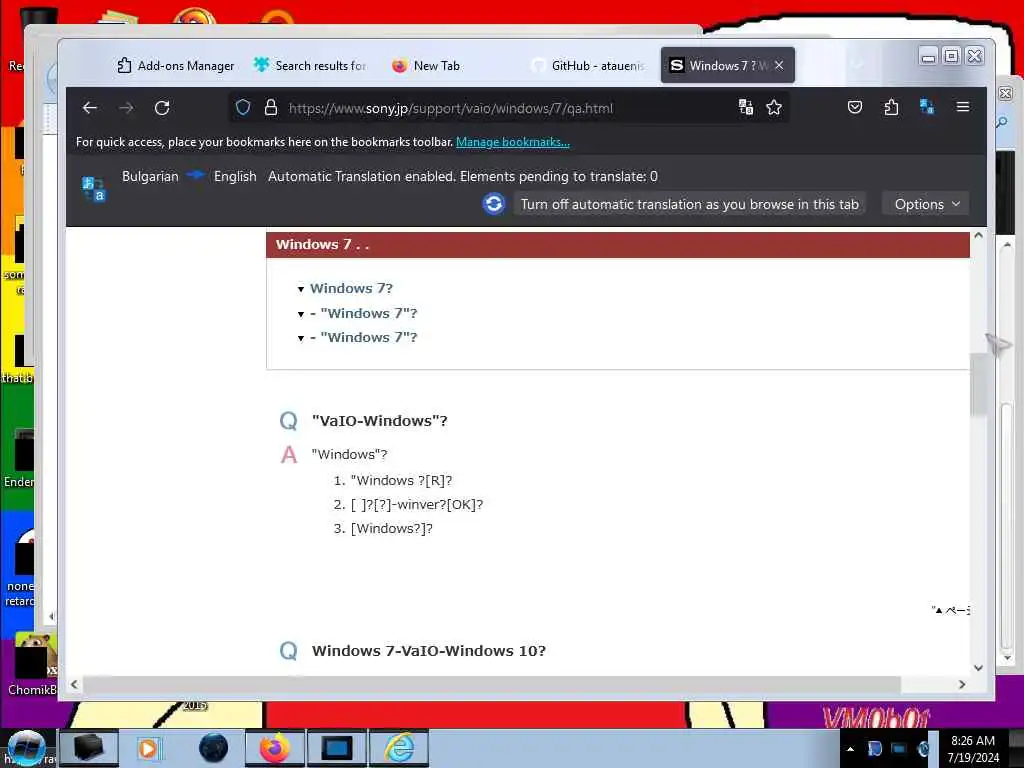This screenshot has width=1024, height=768.
Task: Click the page scrollbar down arrow
Action: tap(978, 667)
